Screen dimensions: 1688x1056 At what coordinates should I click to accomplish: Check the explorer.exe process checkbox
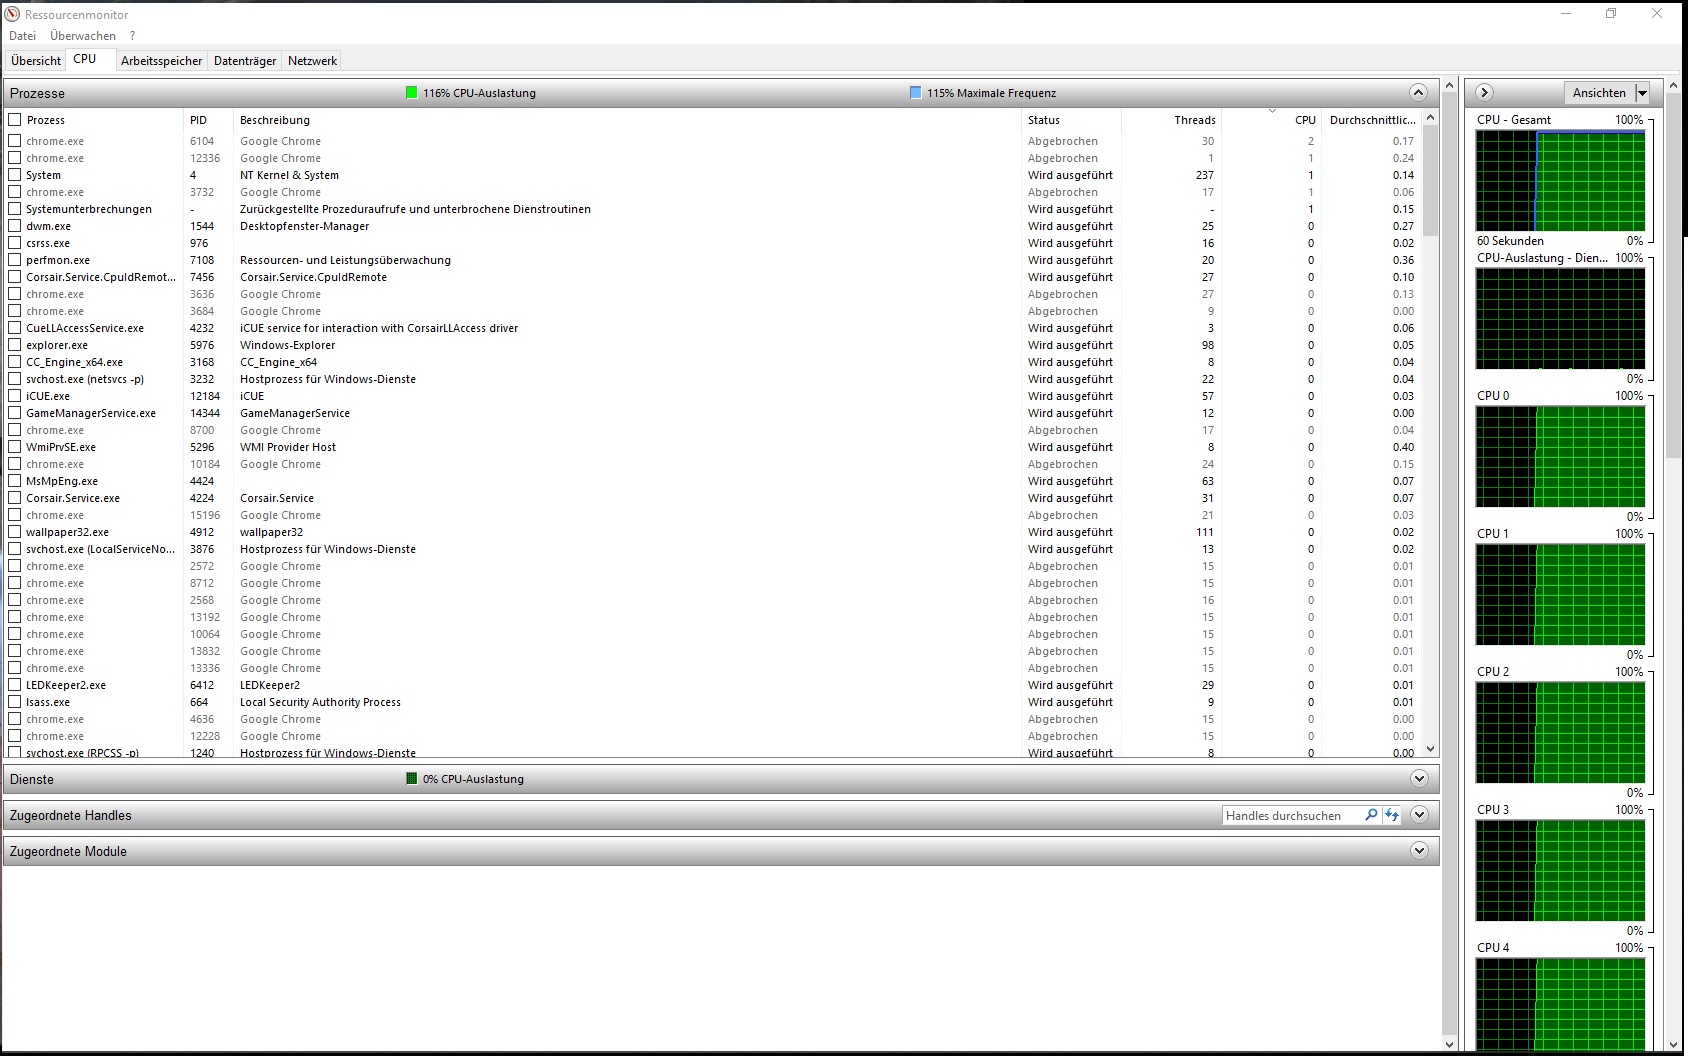[x=14, y=345]
